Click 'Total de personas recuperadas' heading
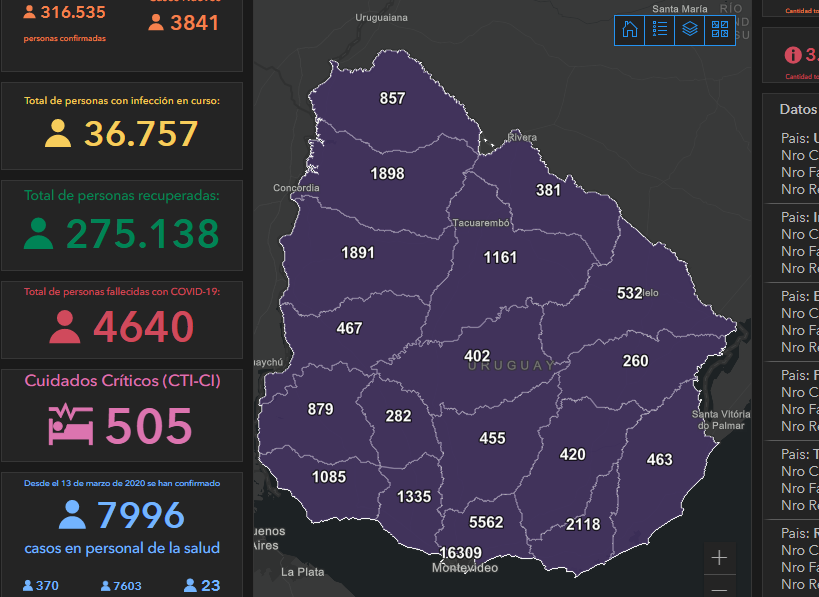This screenshot has width=819, height=597. pyautogui.click(x=122, y=195)
